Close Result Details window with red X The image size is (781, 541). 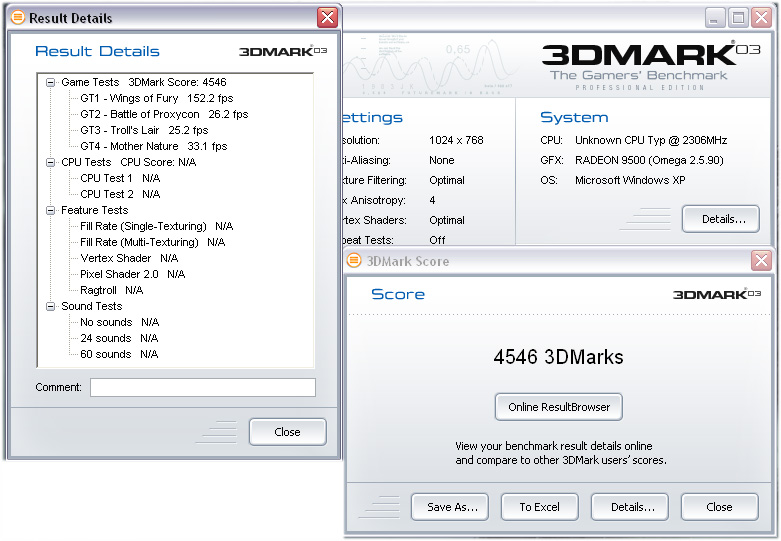click(327, 18)
